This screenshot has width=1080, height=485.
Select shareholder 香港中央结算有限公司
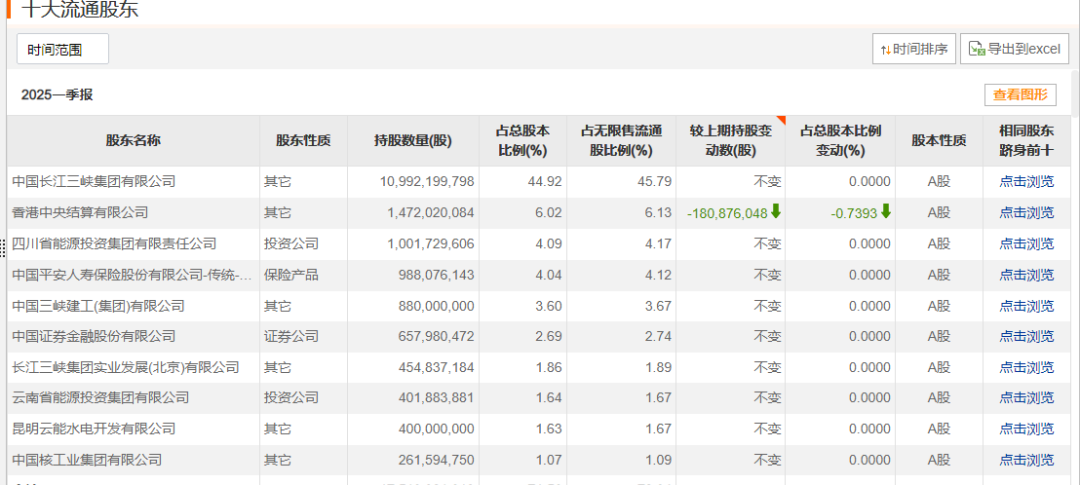[x=80, y=213]
